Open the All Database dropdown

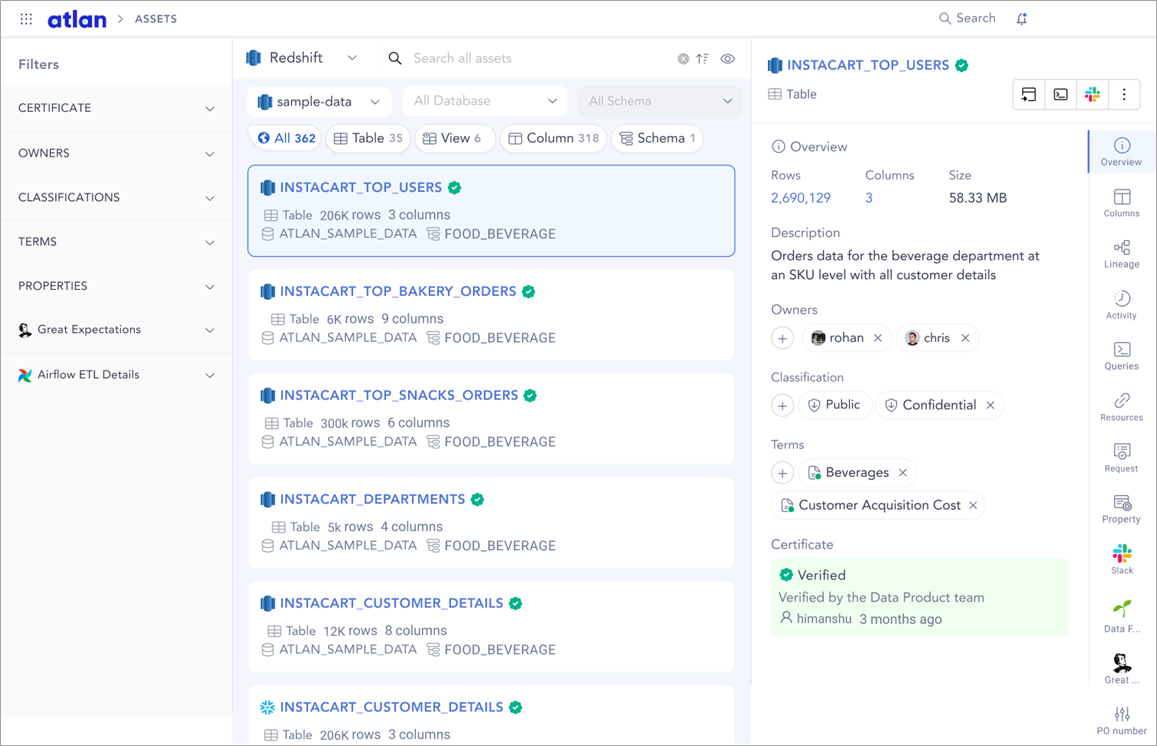click(486, 101)
